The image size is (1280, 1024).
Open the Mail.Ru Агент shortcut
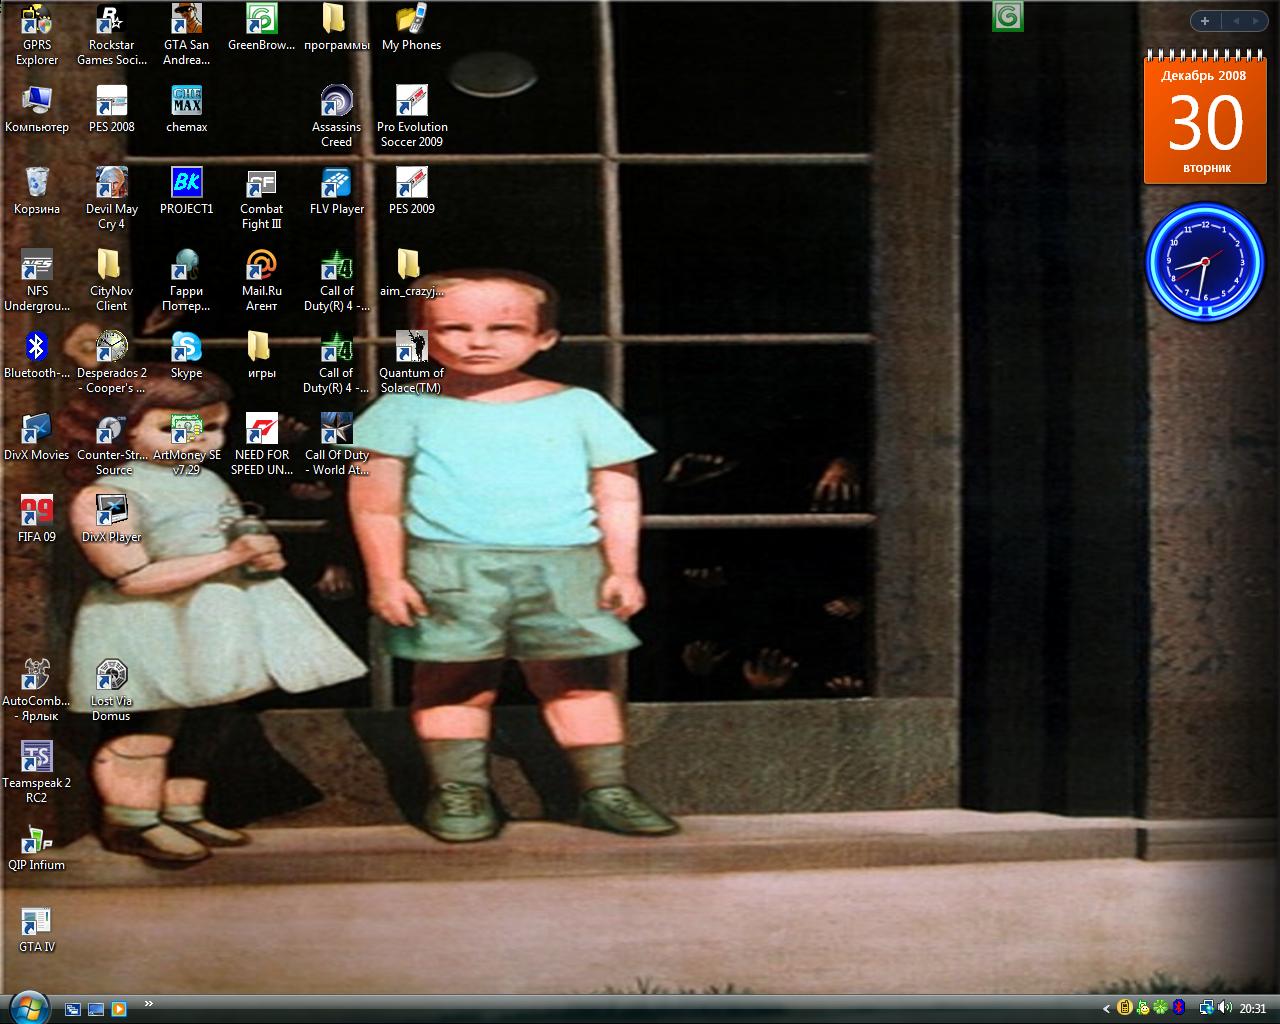(x=262, y=280)
